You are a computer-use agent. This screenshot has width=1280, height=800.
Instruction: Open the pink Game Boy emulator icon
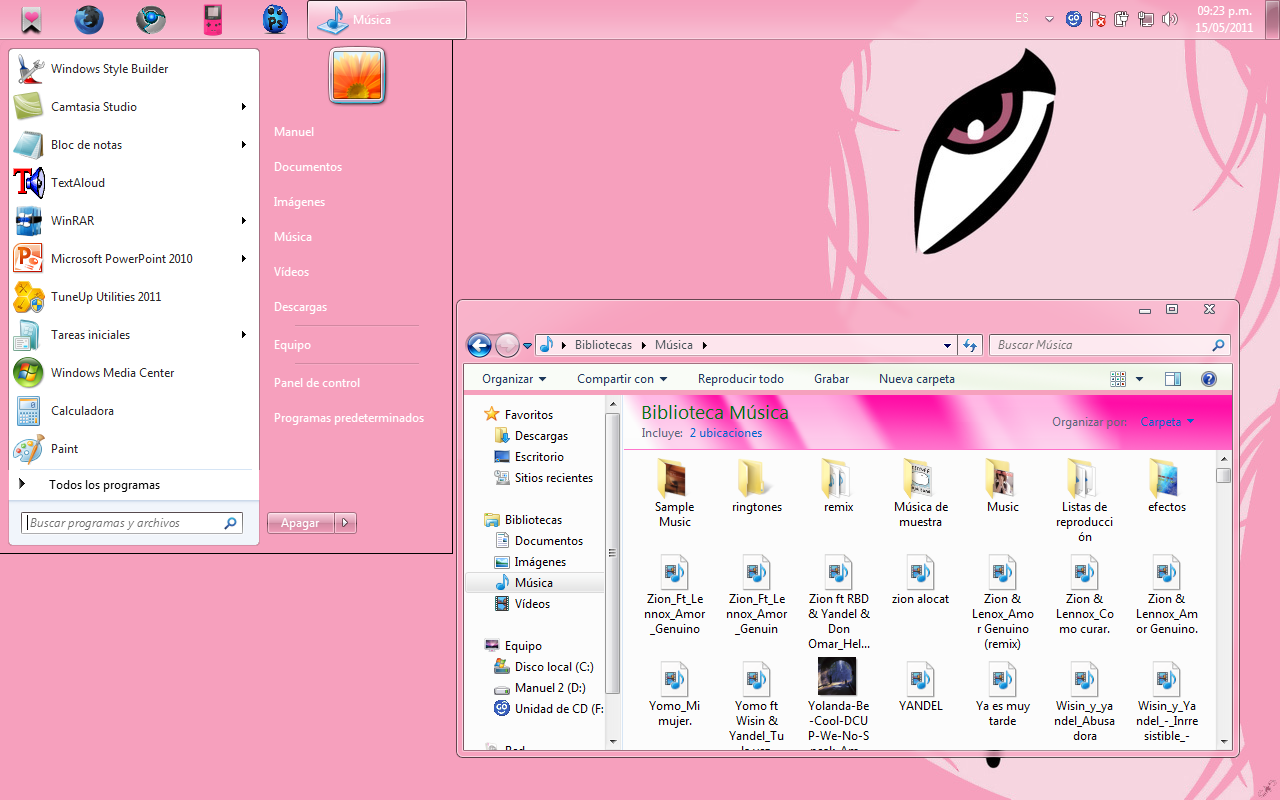[x=213, y=18]
